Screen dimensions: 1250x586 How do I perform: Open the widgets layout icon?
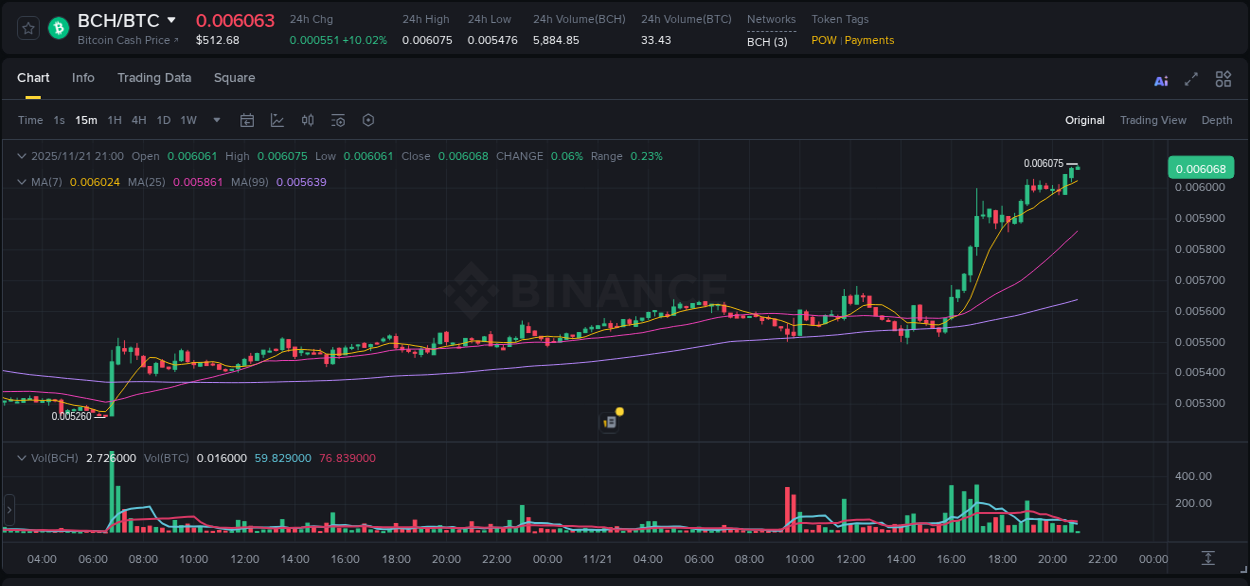pyautogui.click(x=1223, y=79)
